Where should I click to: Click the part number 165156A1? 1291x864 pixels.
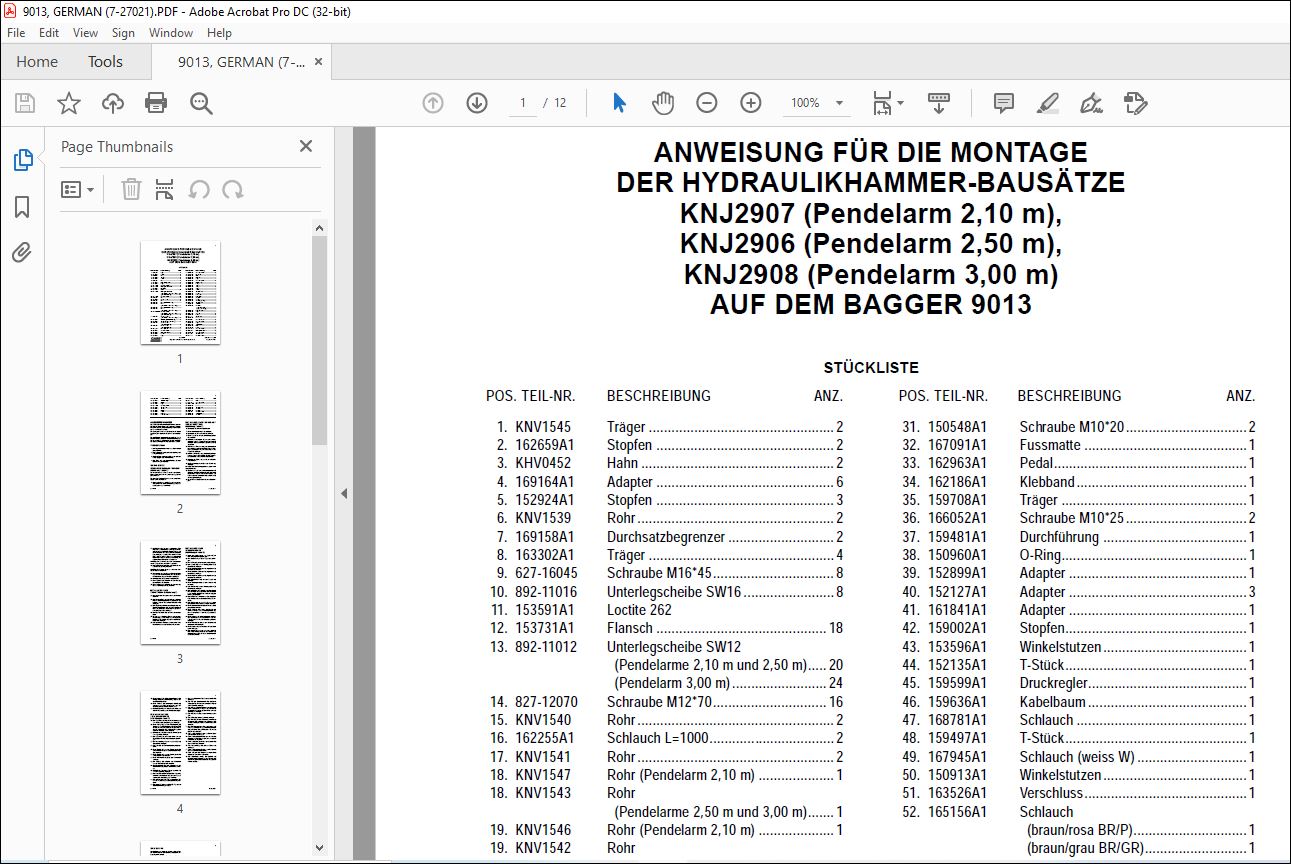[x=958, y=812]
